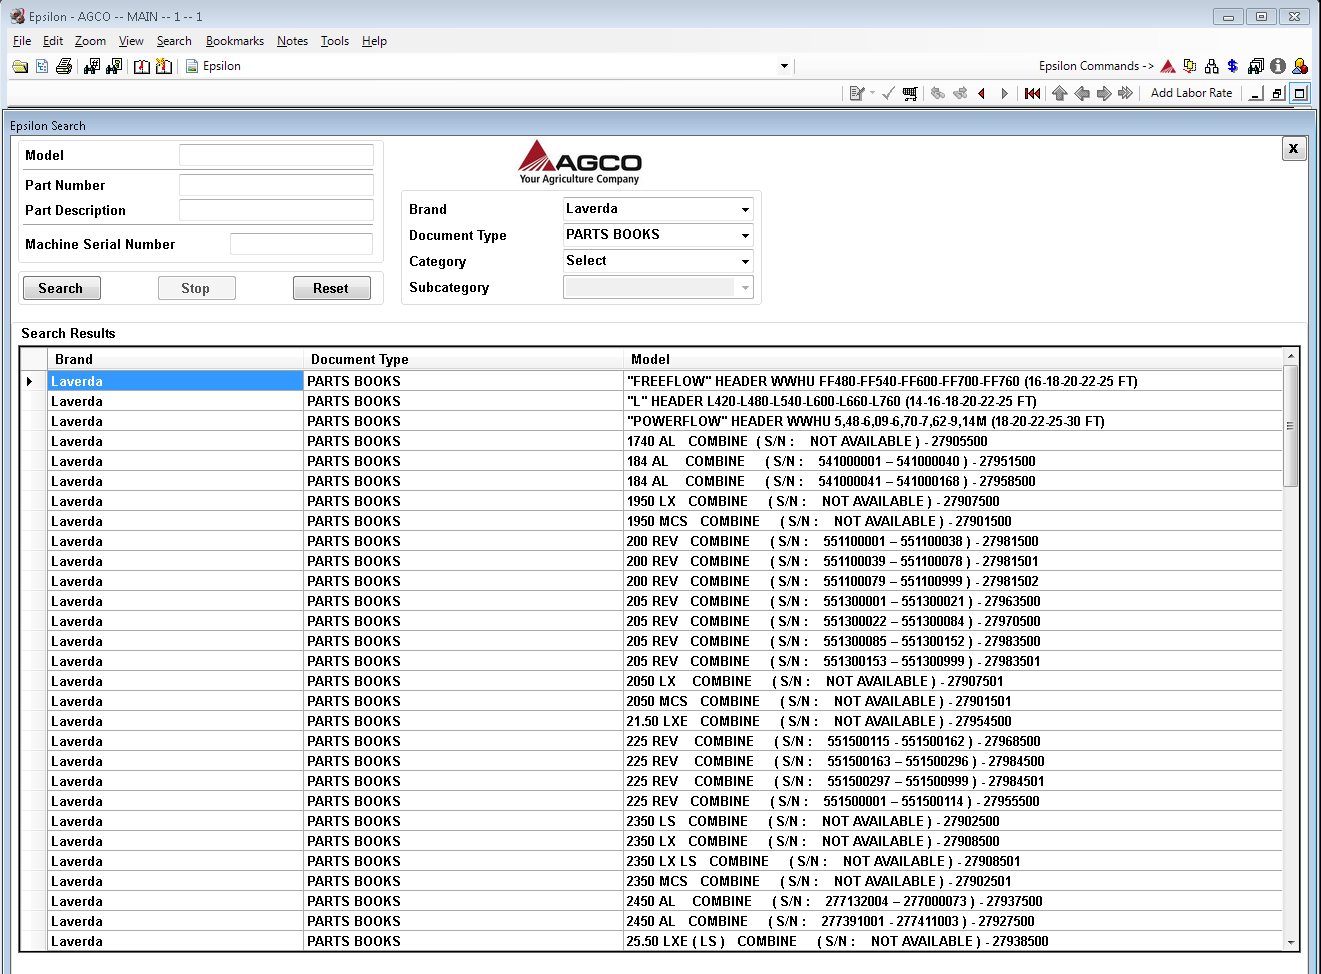Click the red left triangle previous icon
The image size is (1321, 974).
[982, 93]
